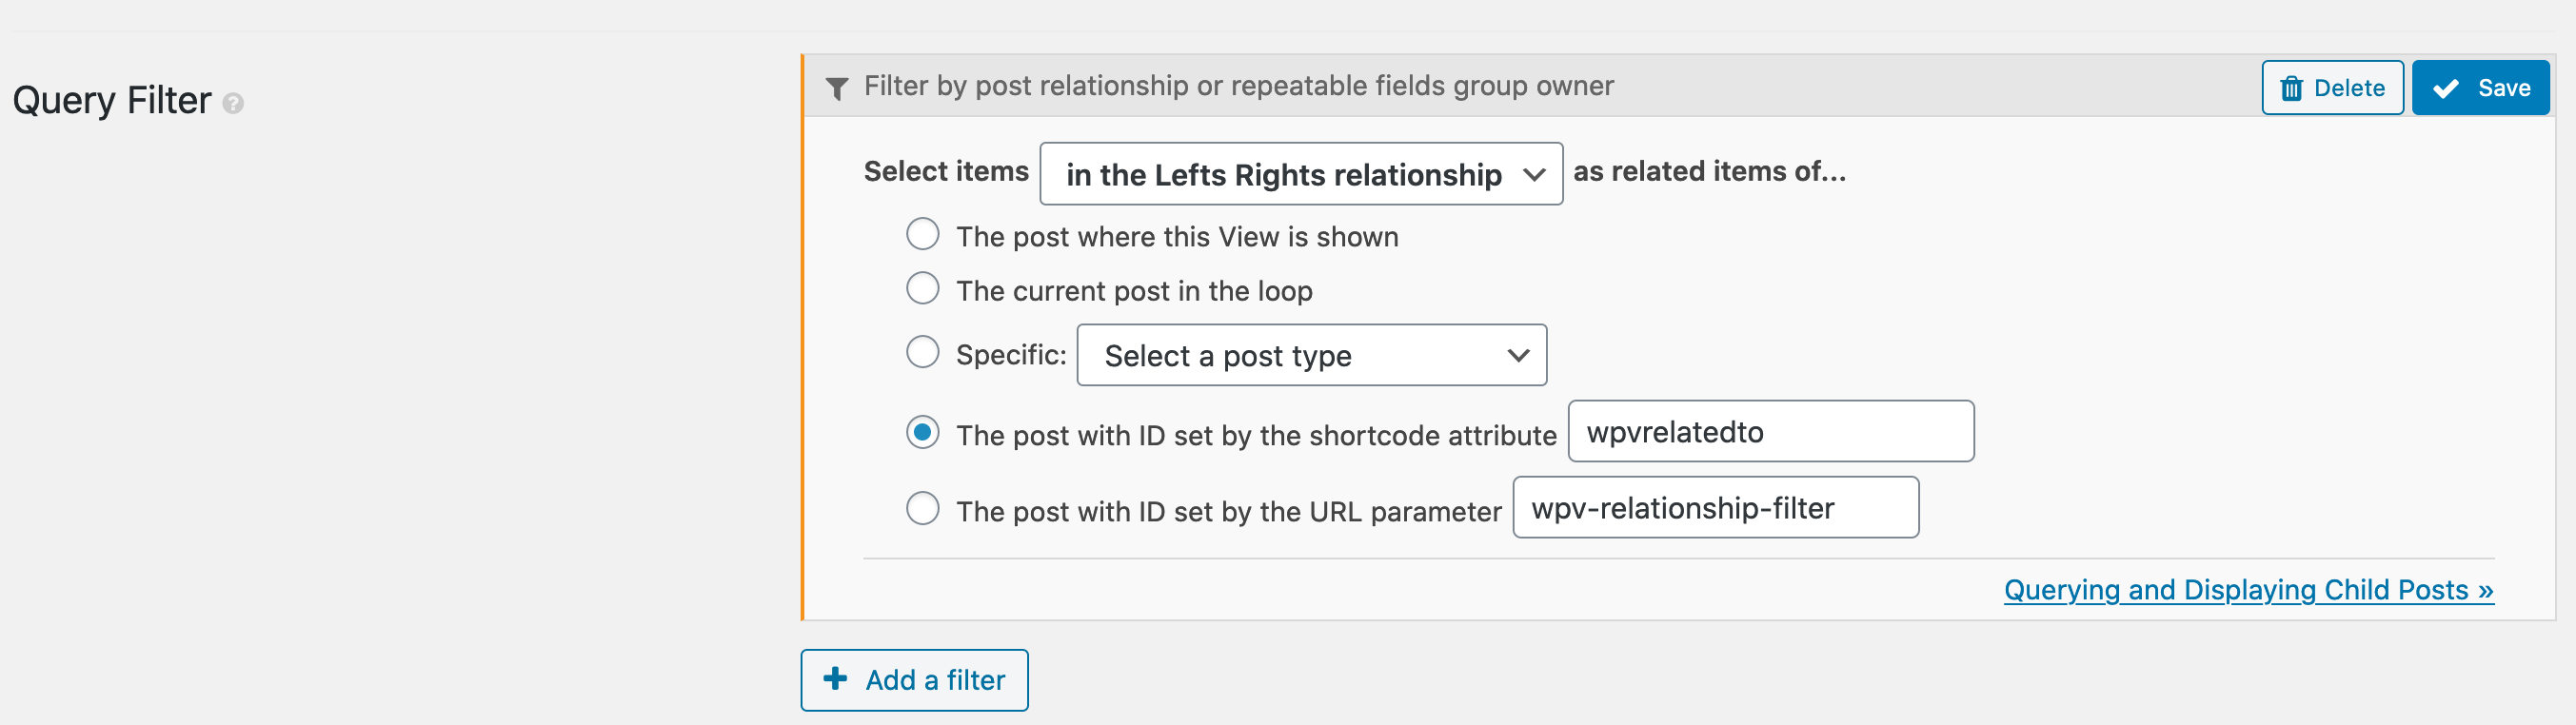
Task: Add a filter to the query
Action: click(914, 680)
